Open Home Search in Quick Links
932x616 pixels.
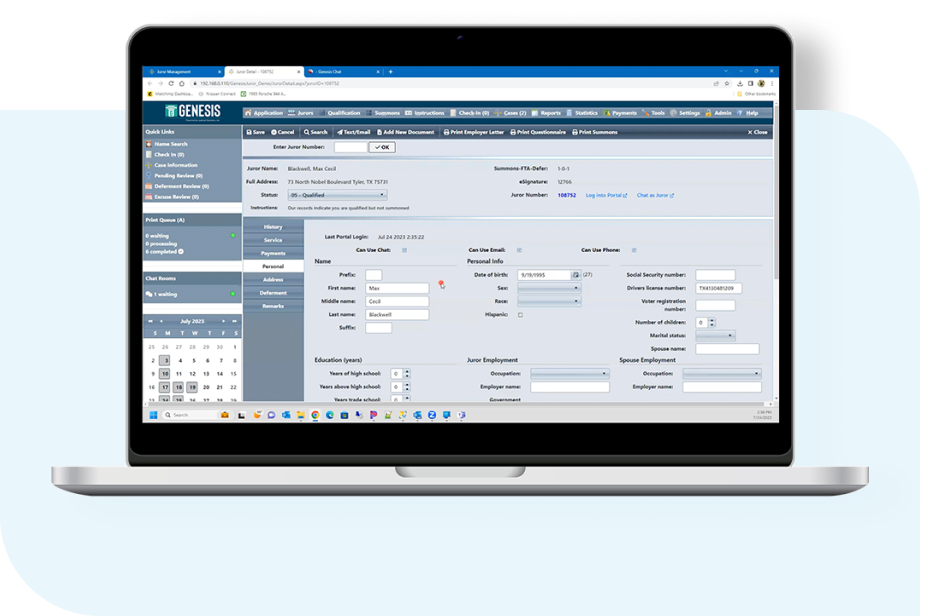(170, 144)
